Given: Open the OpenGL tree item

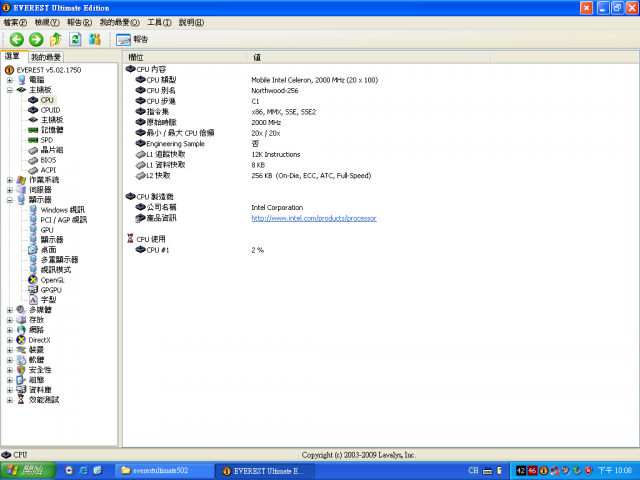Looking at the screenshot, I should pos(52,280).
